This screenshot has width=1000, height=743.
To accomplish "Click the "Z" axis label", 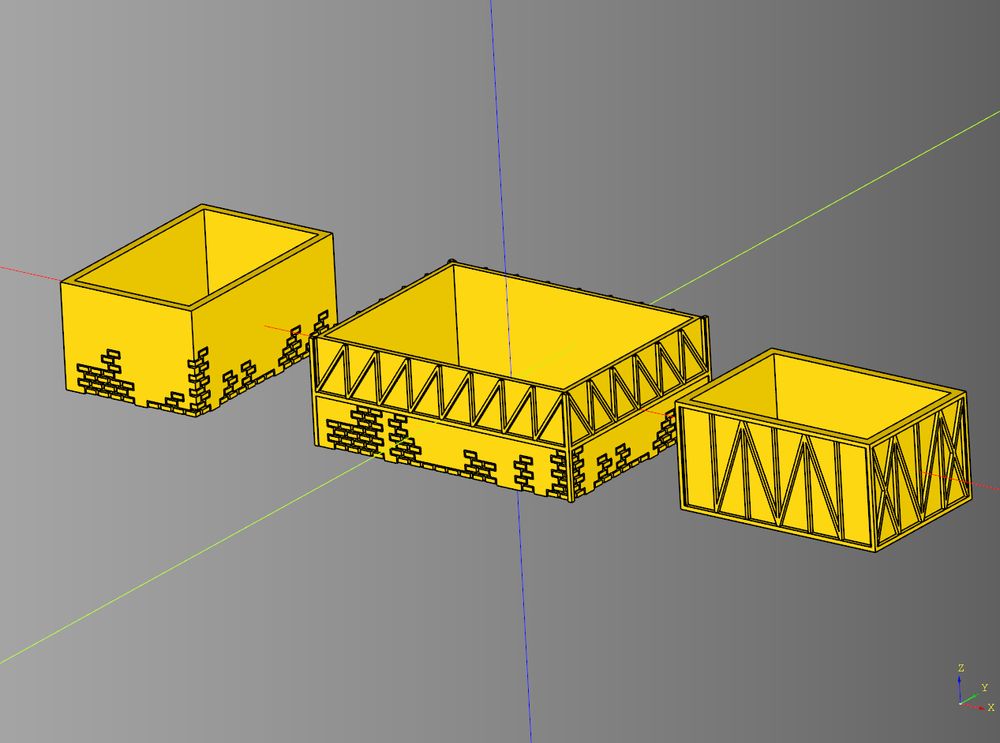I will pos(961,668).
